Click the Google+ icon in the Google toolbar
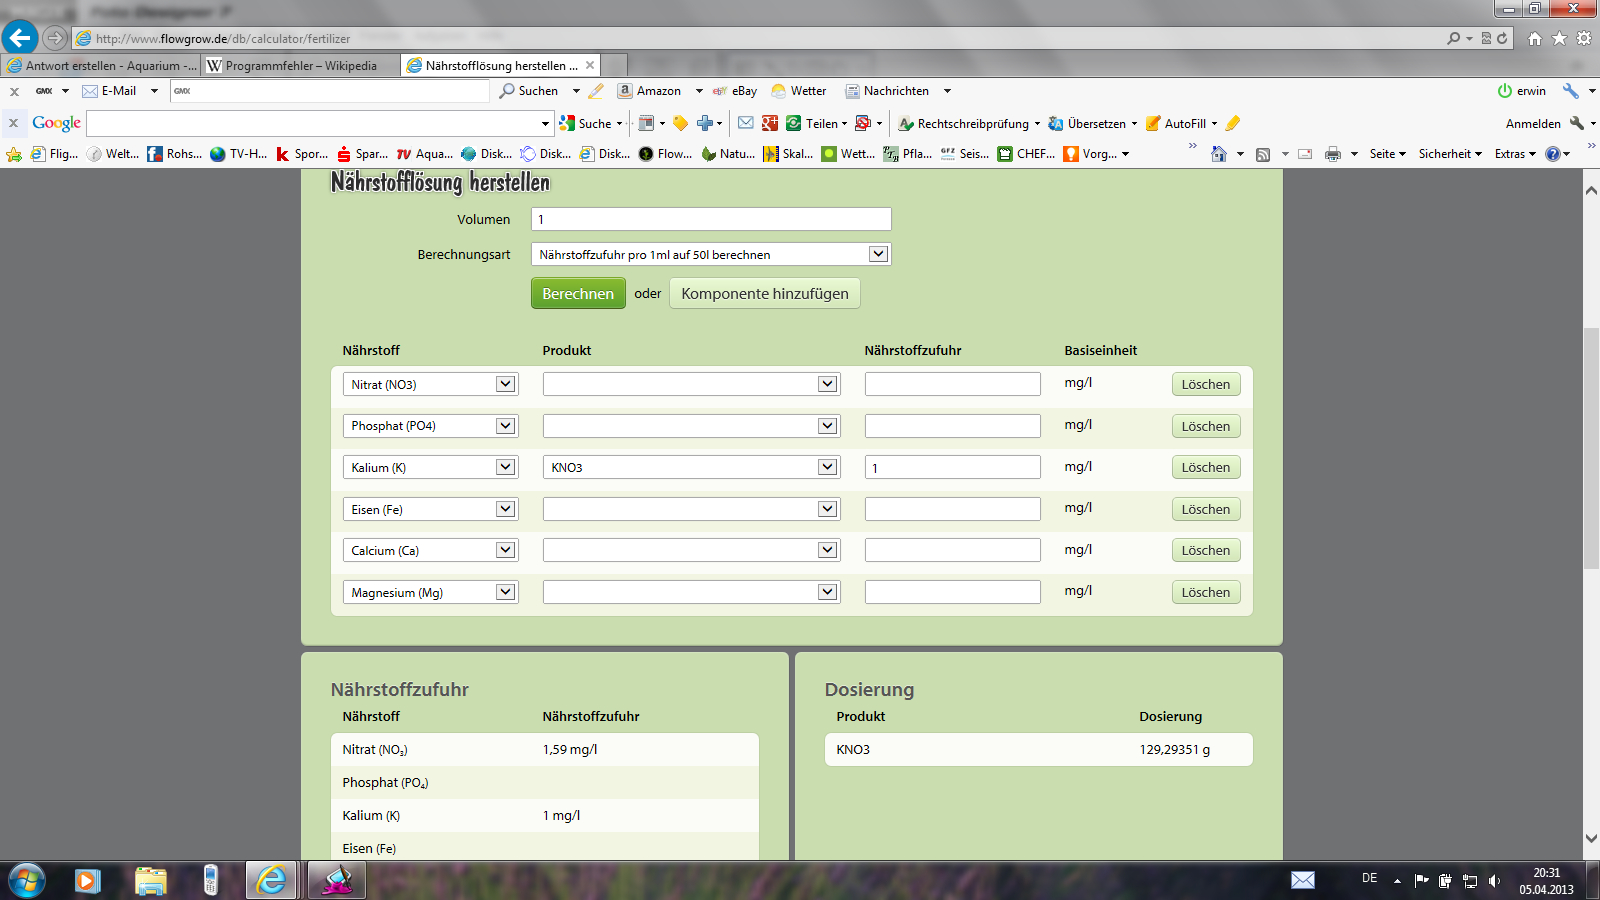Screen dimensions: 1600x900 (770, 123)
